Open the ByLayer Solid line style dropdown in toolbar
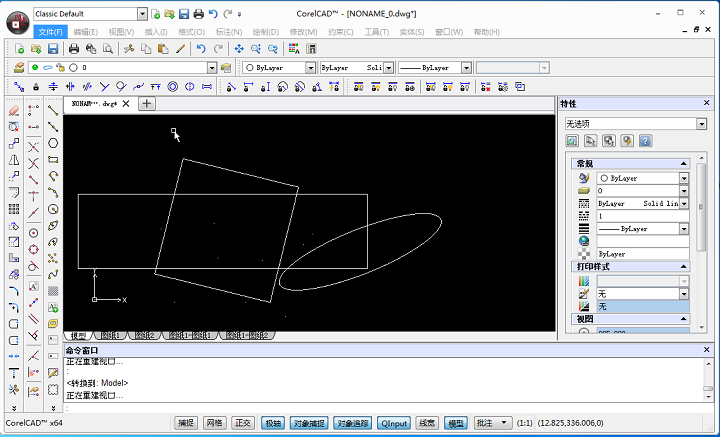 388,68
